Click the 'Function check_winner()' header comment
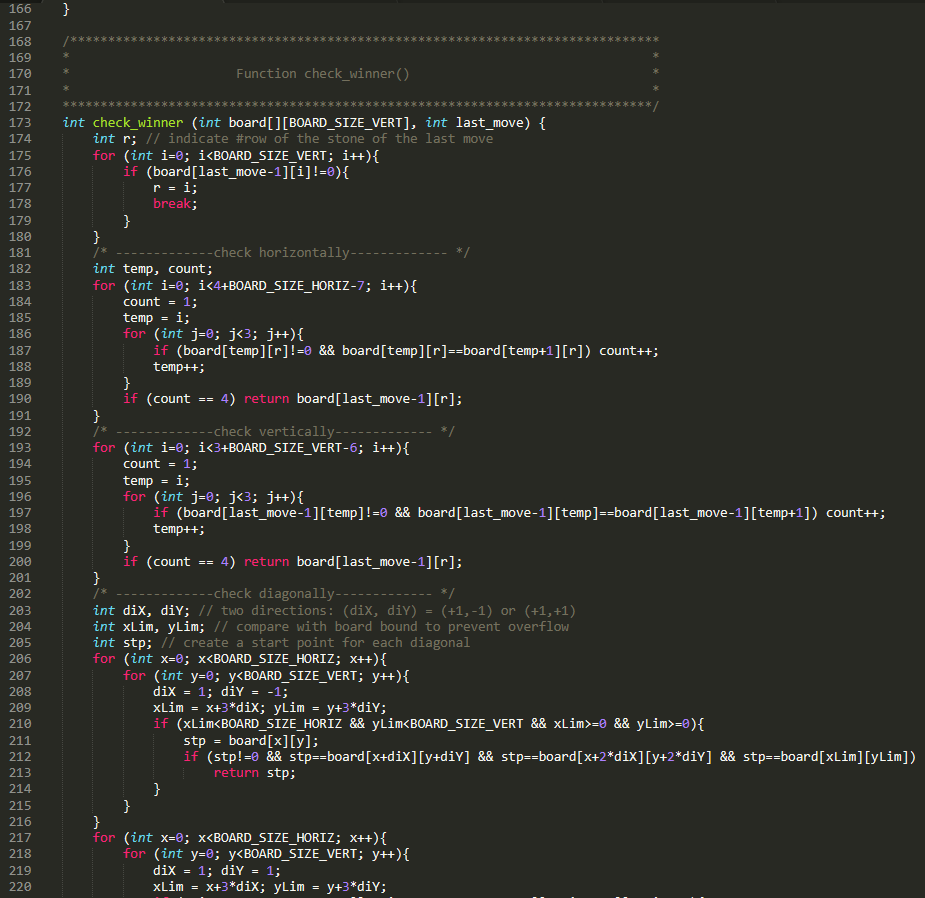 (323, 74)
